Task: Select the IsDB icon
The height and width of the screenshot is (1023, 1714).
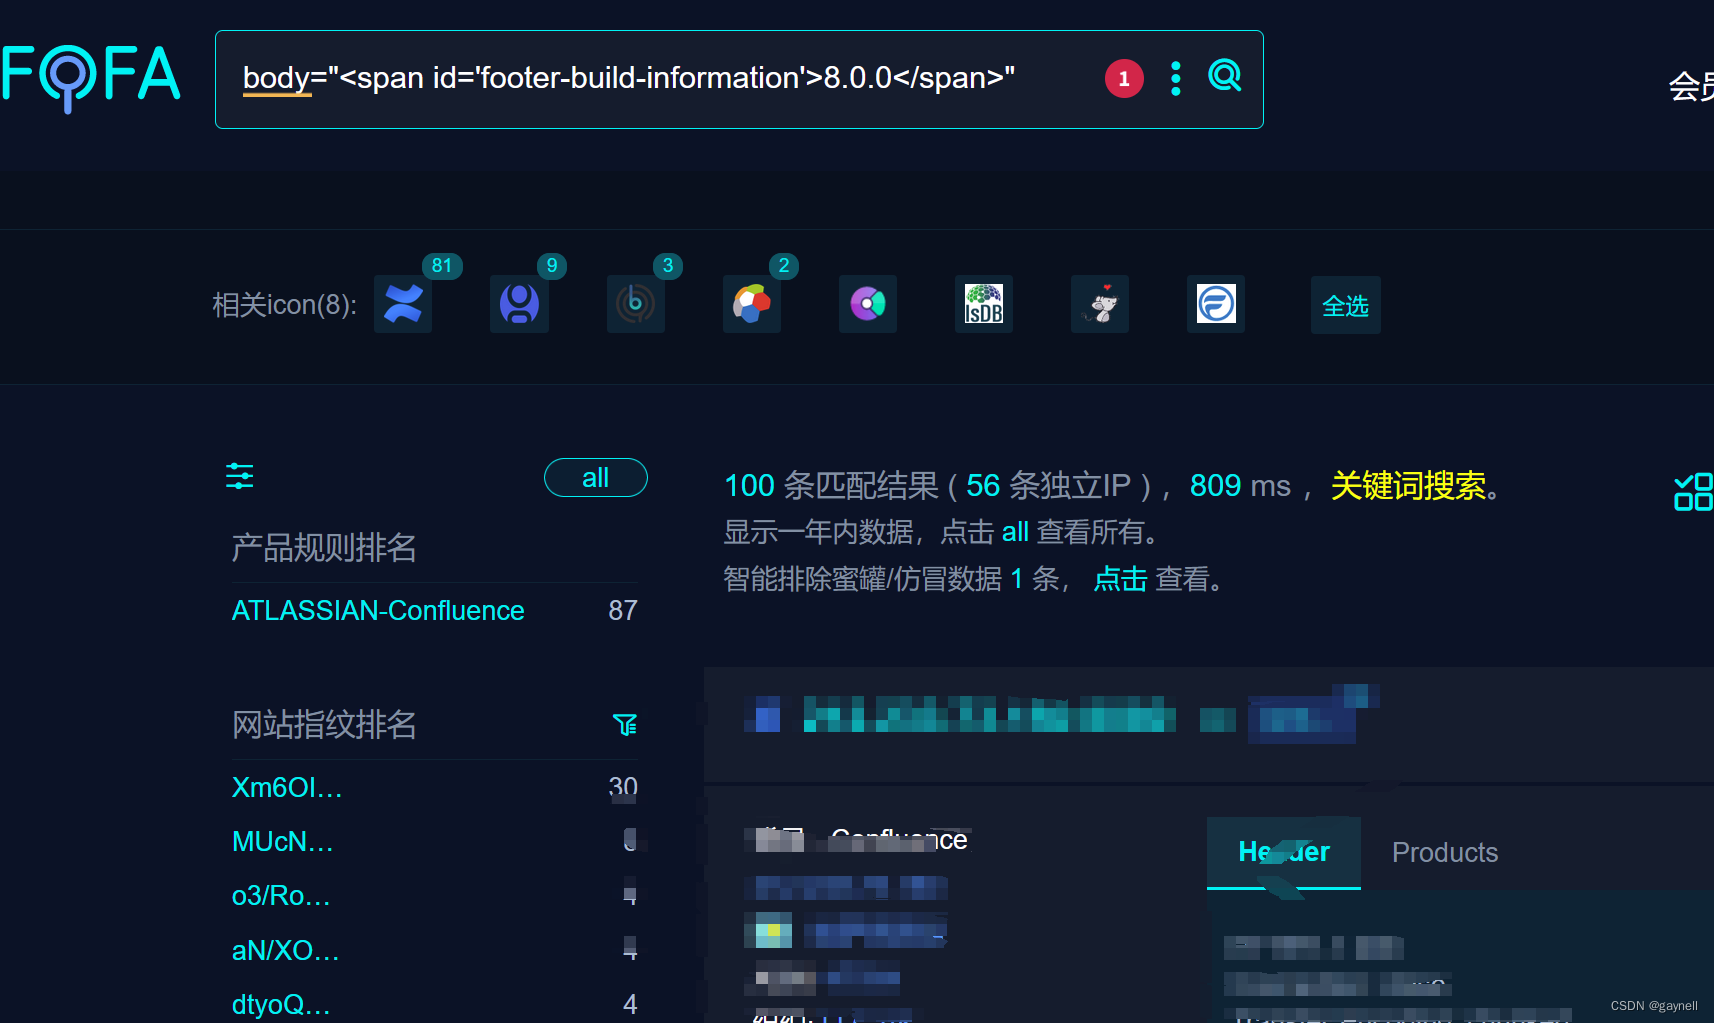Action: pyautogui.click(x=983, y=304)
